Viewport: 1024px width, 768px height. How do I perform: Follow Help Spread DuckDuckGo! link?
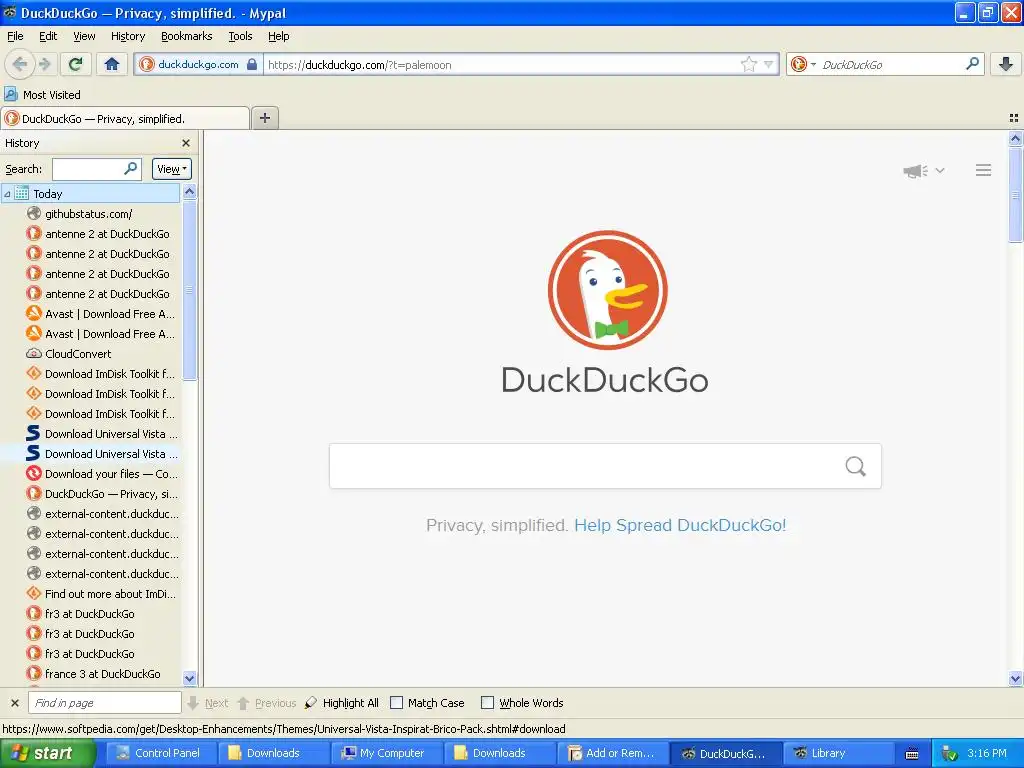pyautogui.click(x=680, y=525)
